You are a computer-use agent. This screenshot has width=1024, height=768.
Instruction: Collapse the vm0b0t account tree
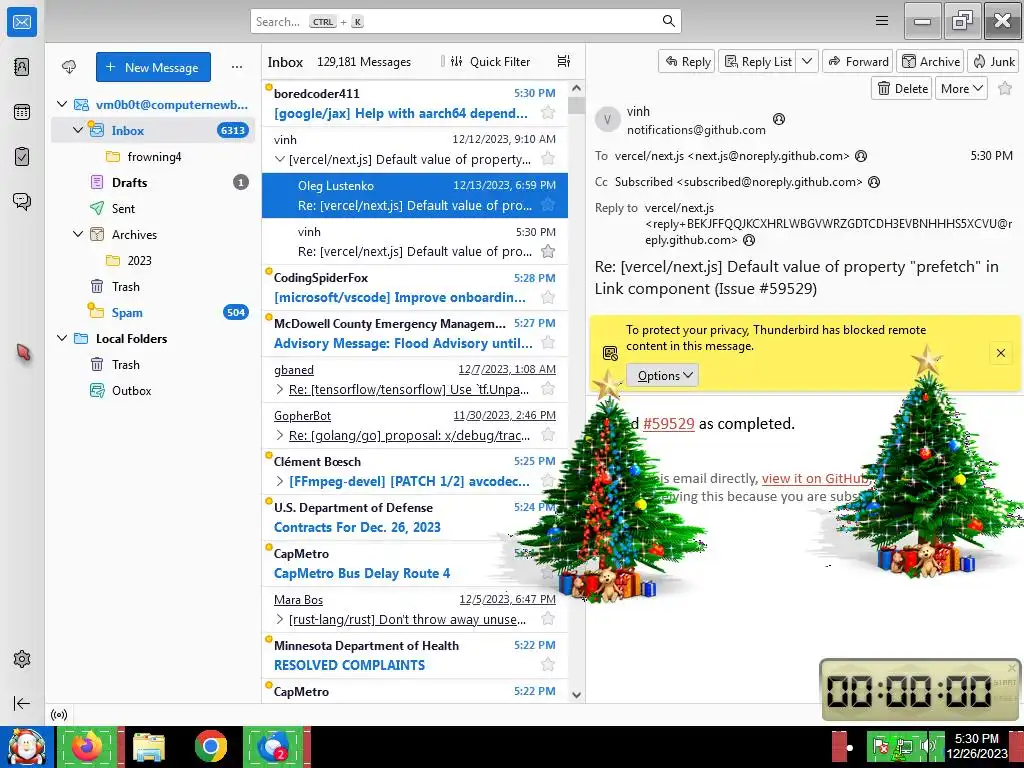click(62, 104)
